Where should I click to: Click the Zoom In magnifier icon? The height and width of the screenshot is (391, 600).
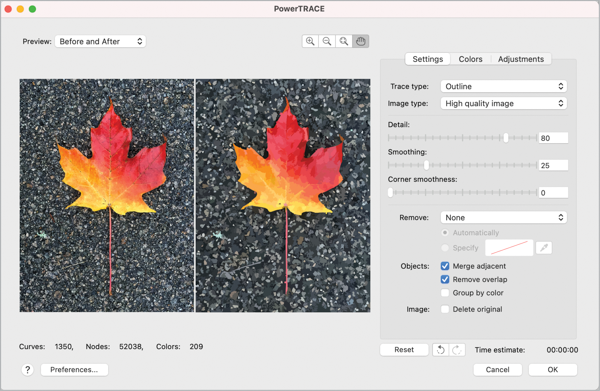[x=310, y=41]
